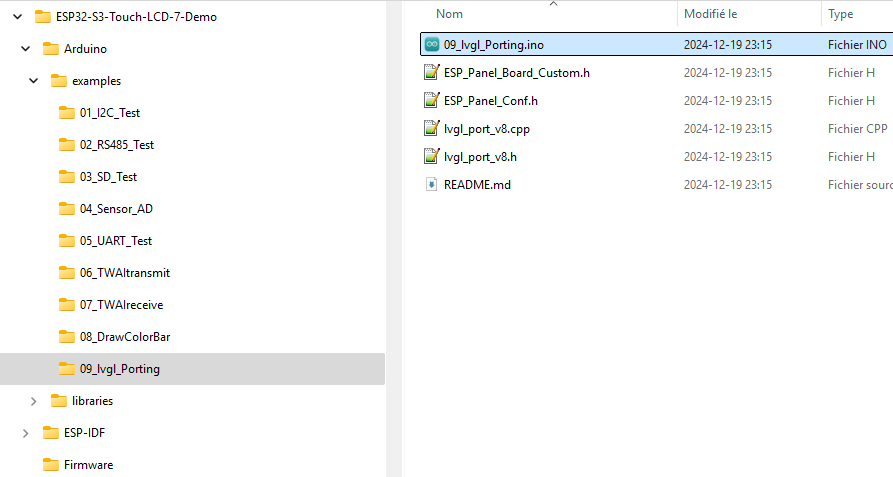This screenshot has height=477, width=893.
Task: Click the 09_lvgl_Porting folder icon in tree
Action: [67, 369]
